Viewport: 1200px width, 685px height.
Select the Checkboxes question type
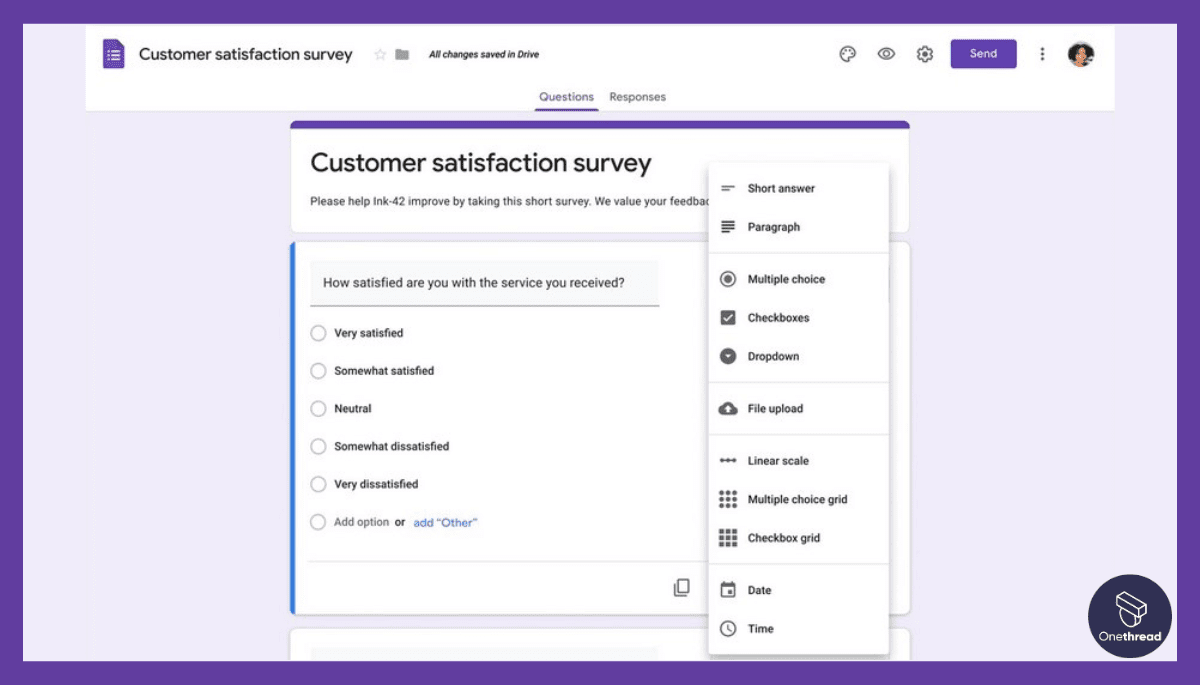pos(777,317)
